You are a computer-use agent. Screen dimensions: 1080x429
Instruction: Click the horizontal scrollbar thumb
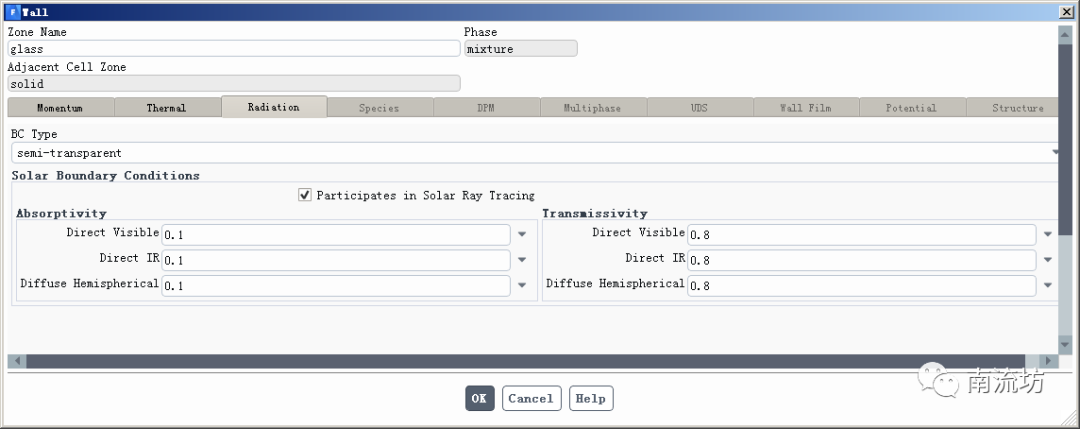(x=526, y=361)
